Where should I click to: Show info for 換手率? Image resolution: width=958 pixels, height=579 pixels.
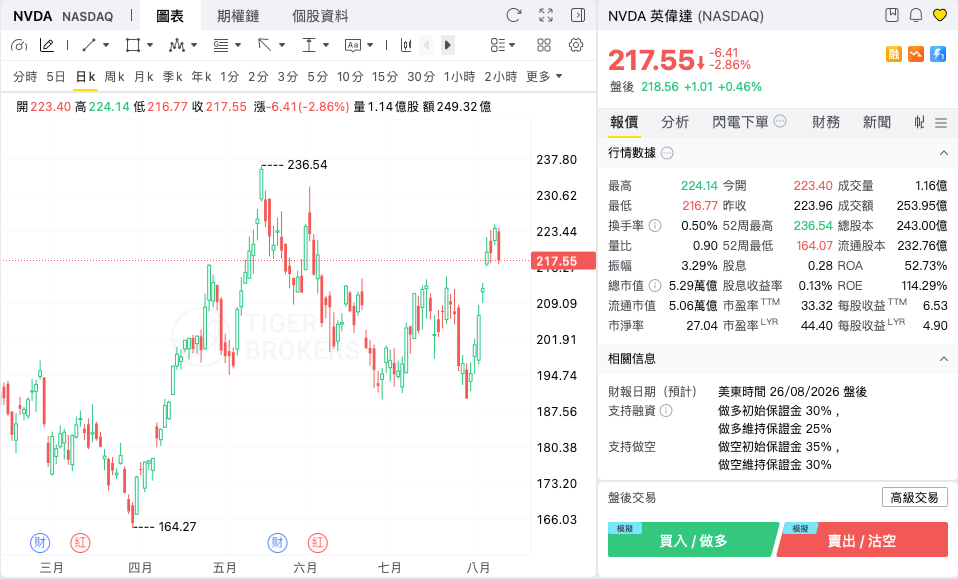(654, 226)
